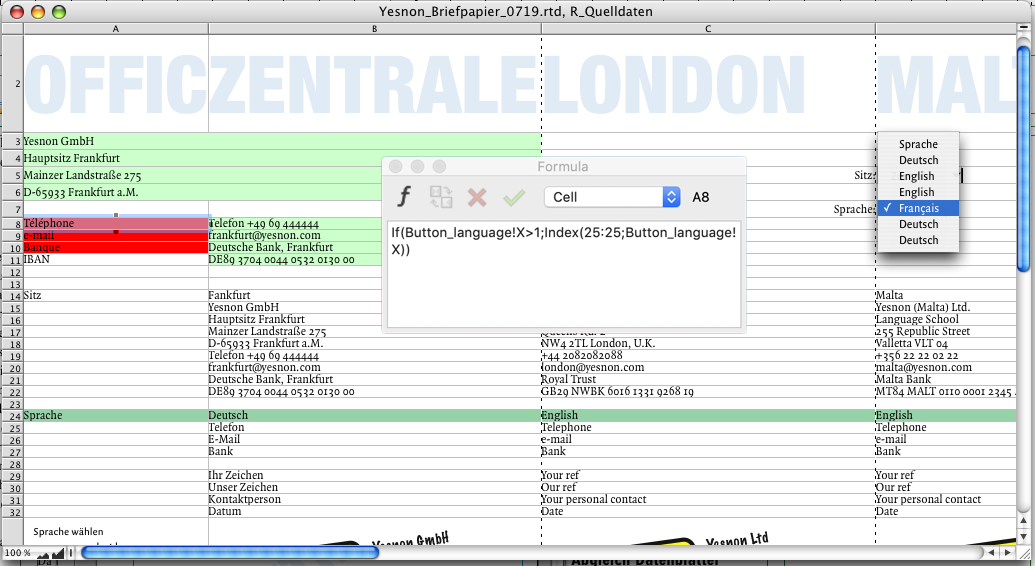Click the function insert f icon

[x=405, y=197]
